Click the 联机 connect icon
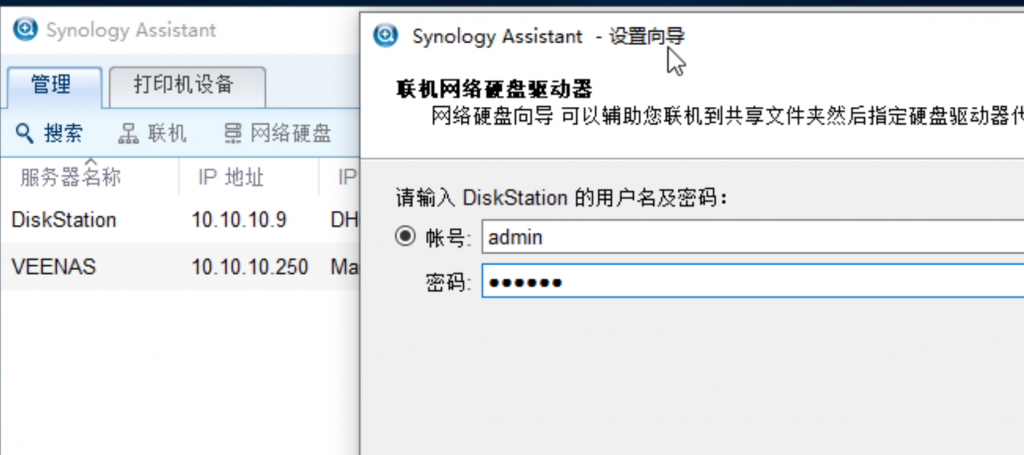This screenshot has height=455, width=1024. point(128,133)
